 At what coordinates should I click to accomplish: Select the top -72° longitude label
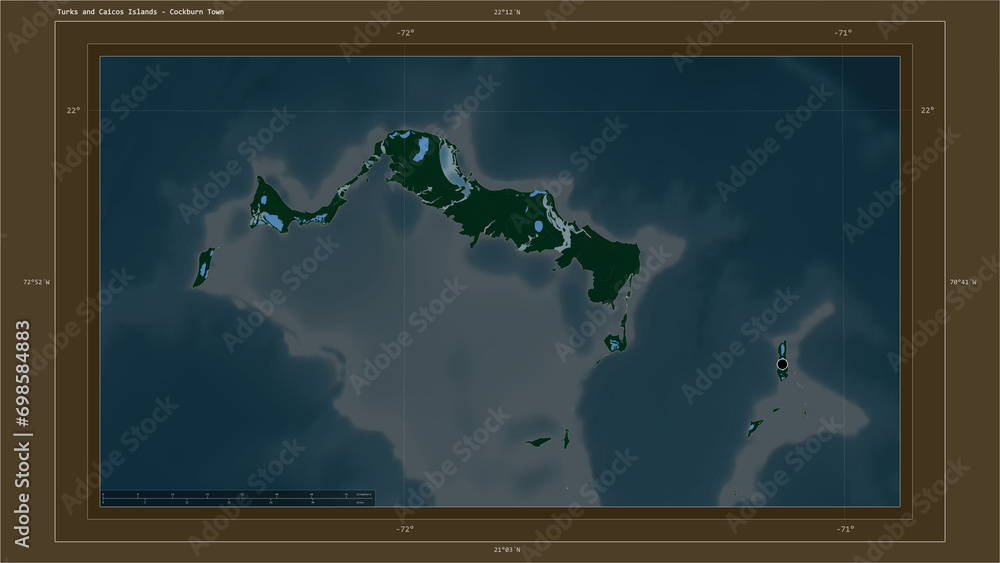tap(405, 33)
